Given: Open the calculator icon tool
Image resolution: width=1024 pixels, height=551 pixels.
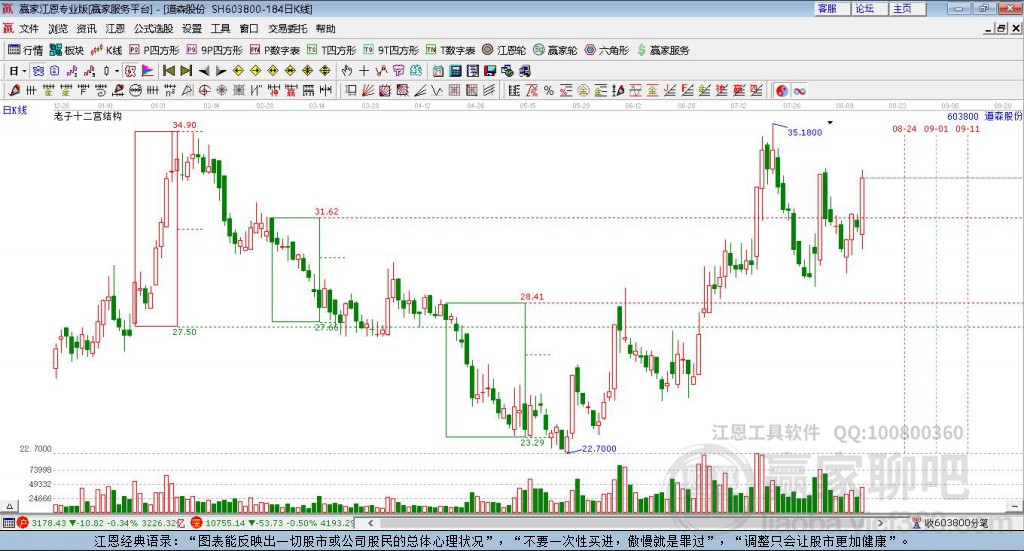Looking at the screenshot, I should click(455, 71).
